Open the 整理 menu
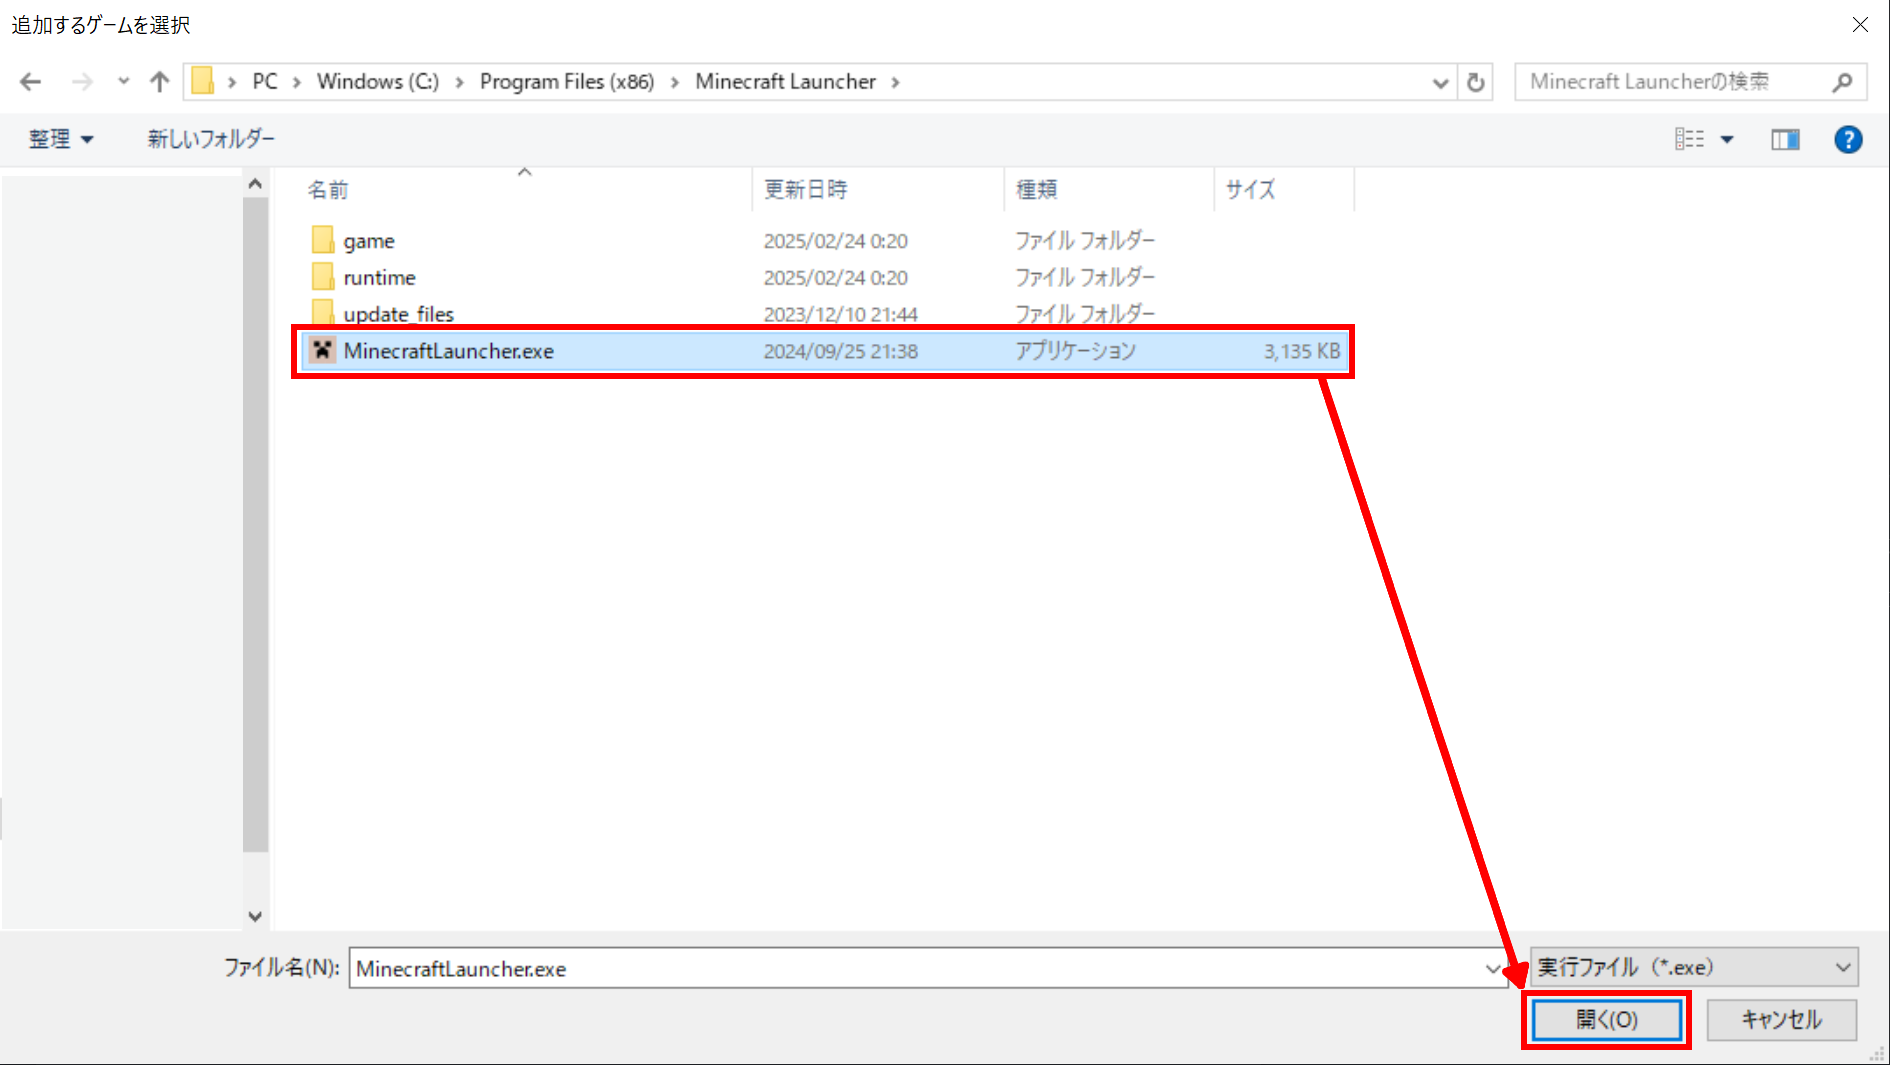This screenshot has height=1065, width=1890. pos(61,139)
